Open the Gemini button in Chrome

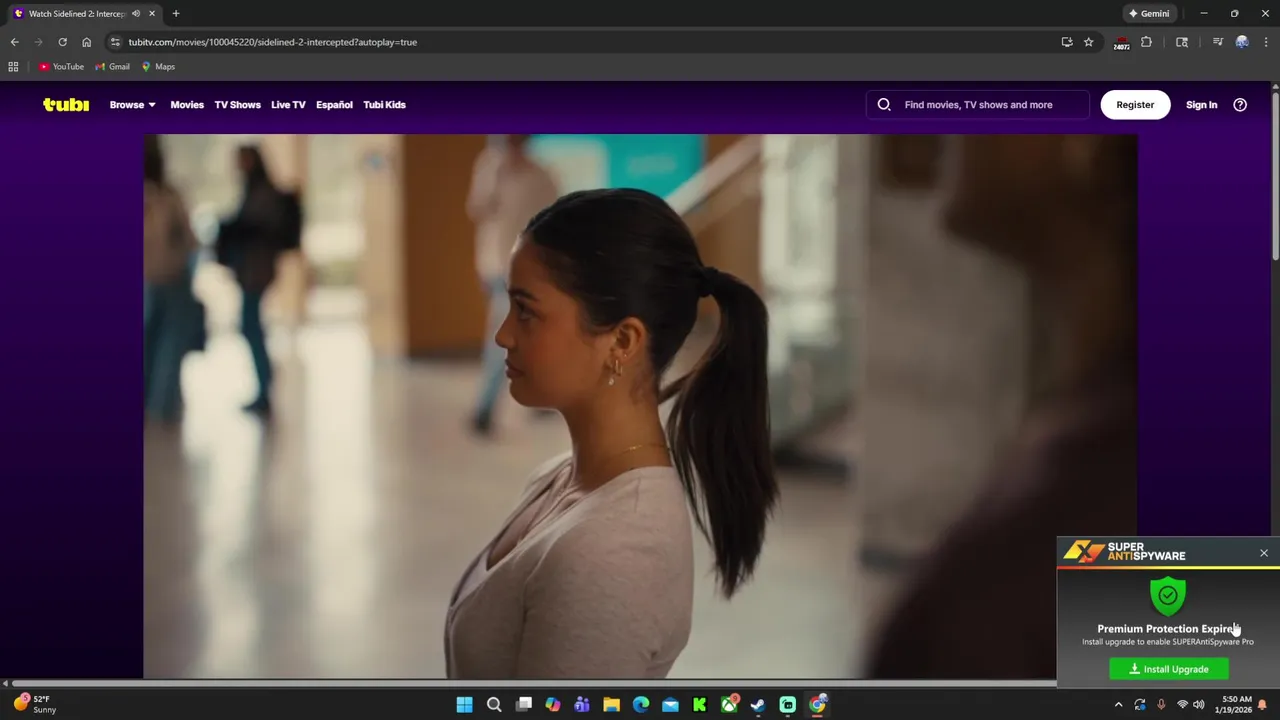1149,14
